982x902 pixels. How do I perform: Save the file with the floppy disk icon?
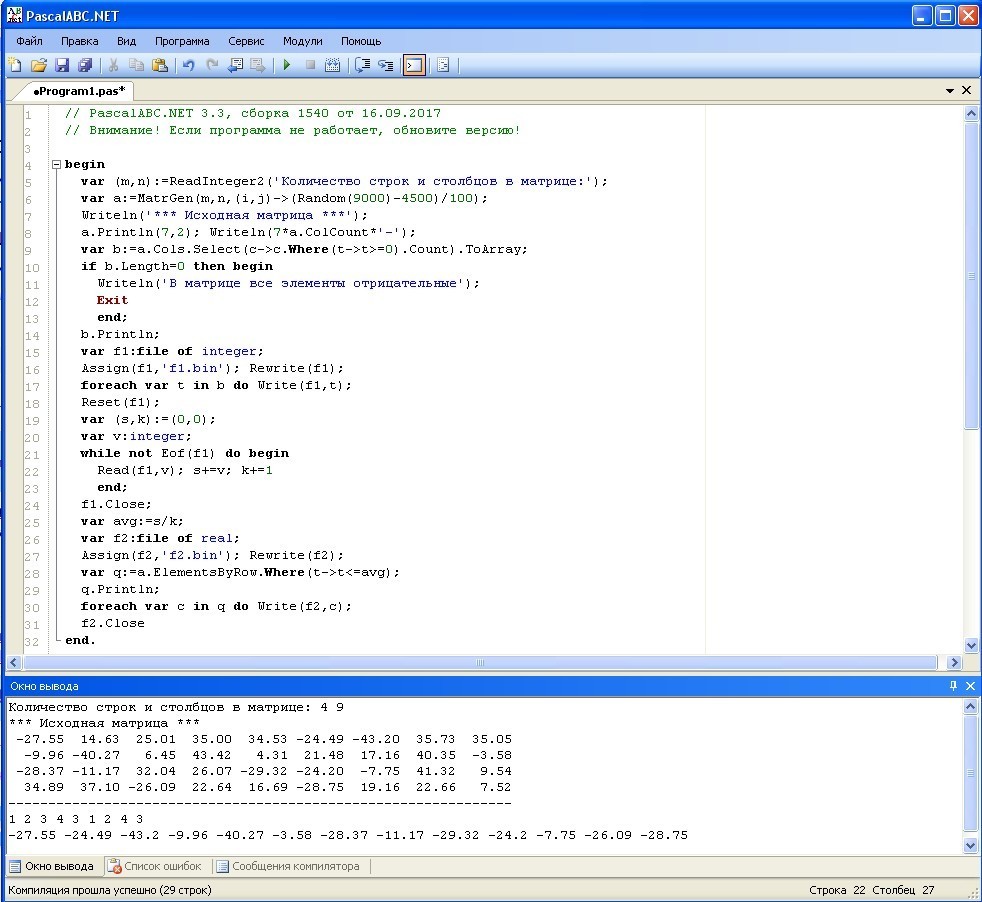(x=62, y=65)
